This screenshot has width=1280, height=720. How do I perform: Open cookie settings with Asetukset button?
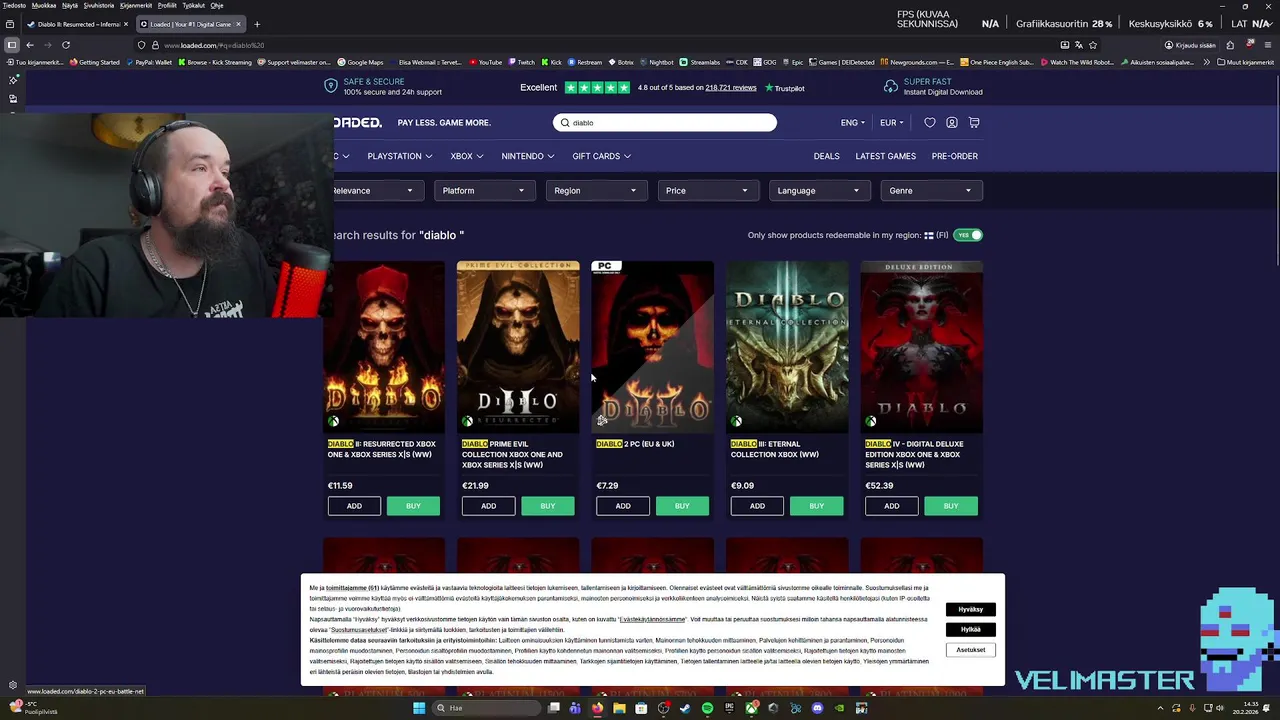pos(970,650)
